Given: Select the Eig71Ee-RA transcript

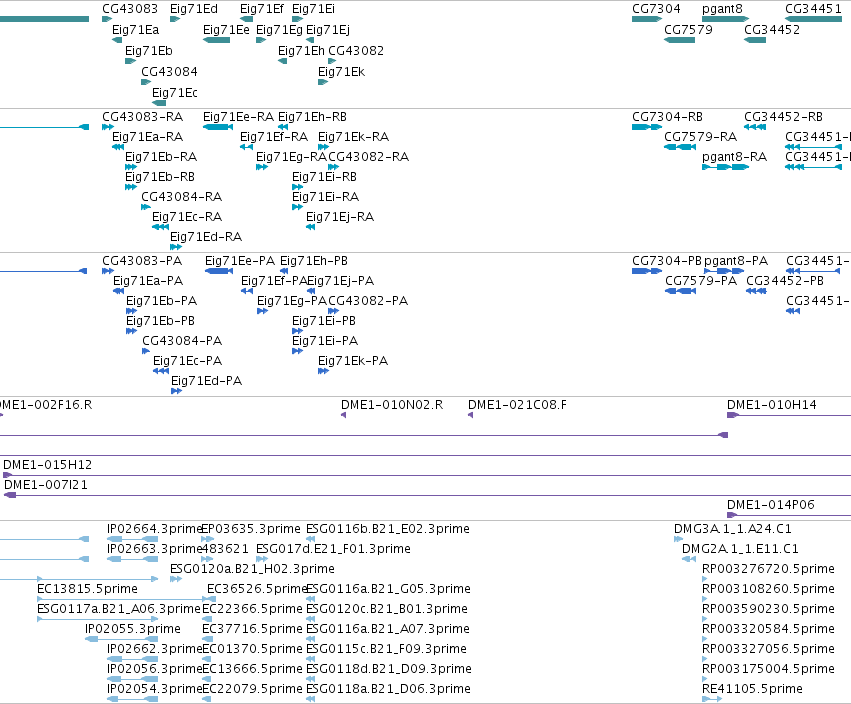Looking at the screenshot, I should pos(218,127).
